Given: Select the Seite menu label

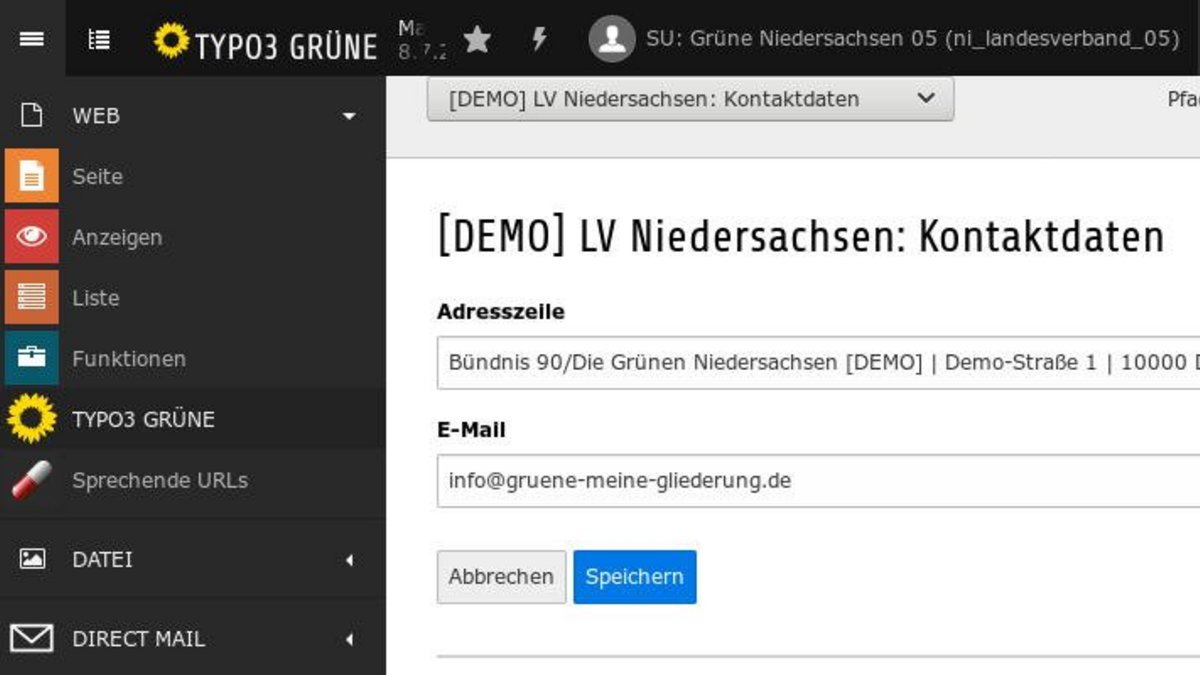Looking at the screenshot, I should (97, 176).
